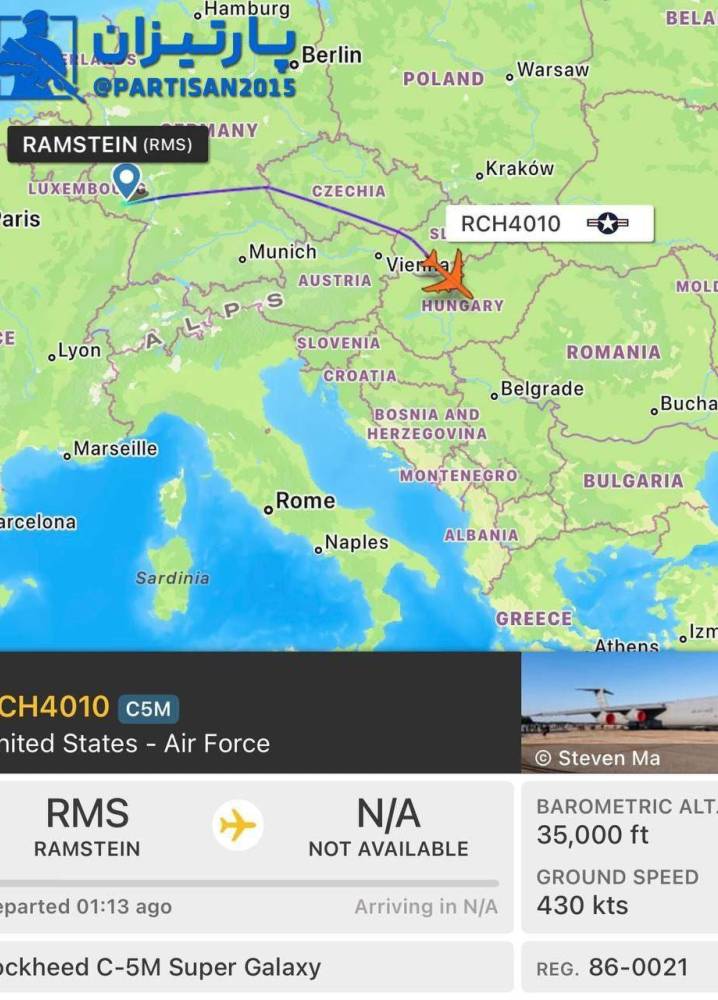Open the Partisan channel logo
The image size is (718, 1000).
[x=40, y=57]
